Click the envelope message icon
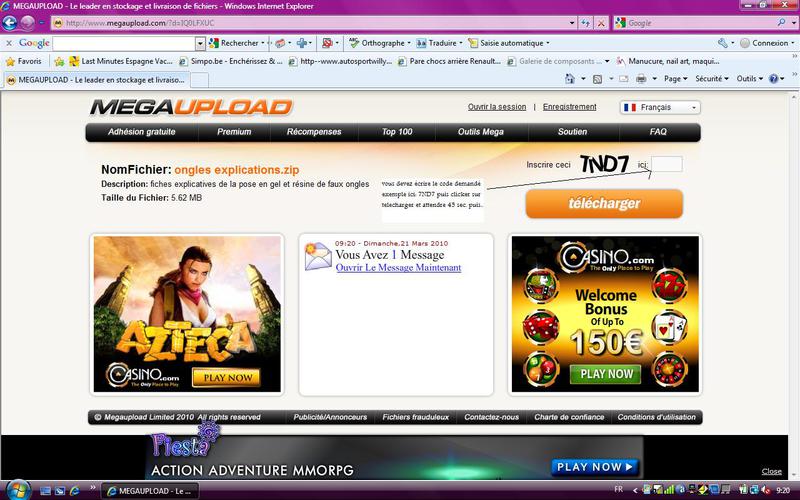 (x=318, y=256)
